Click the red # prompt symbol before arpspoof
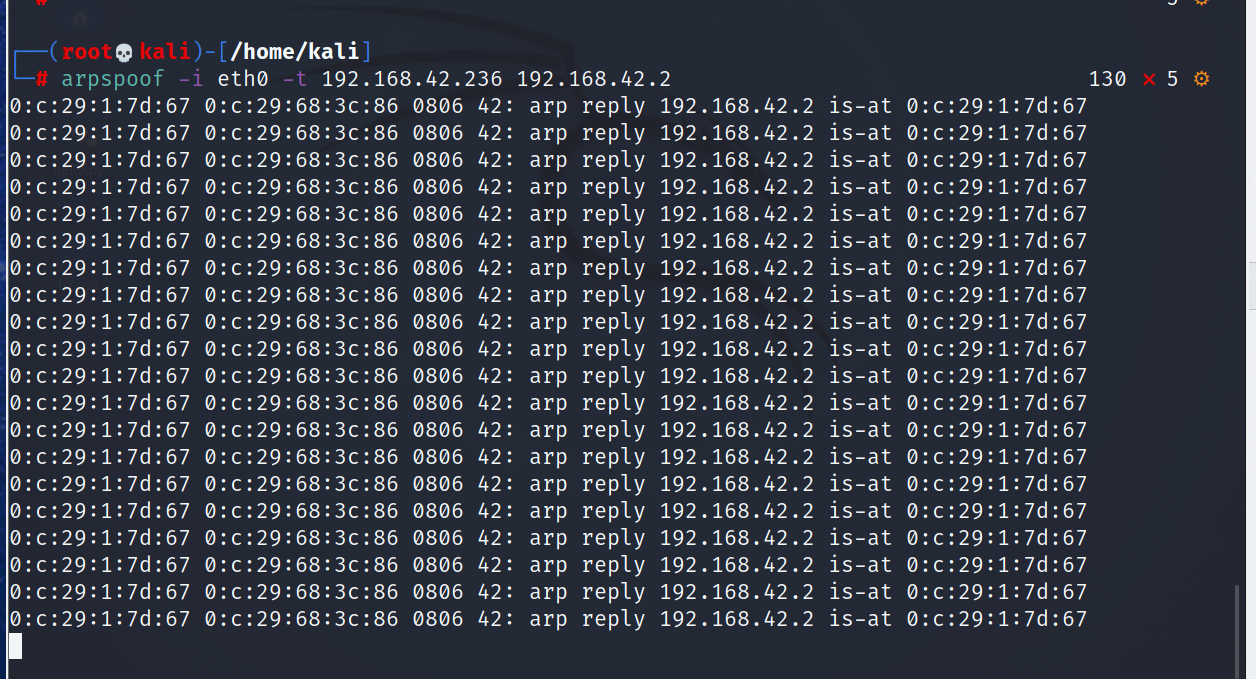Image resolution: width=1256 pixels, height=679 pixels. point(42,79)
